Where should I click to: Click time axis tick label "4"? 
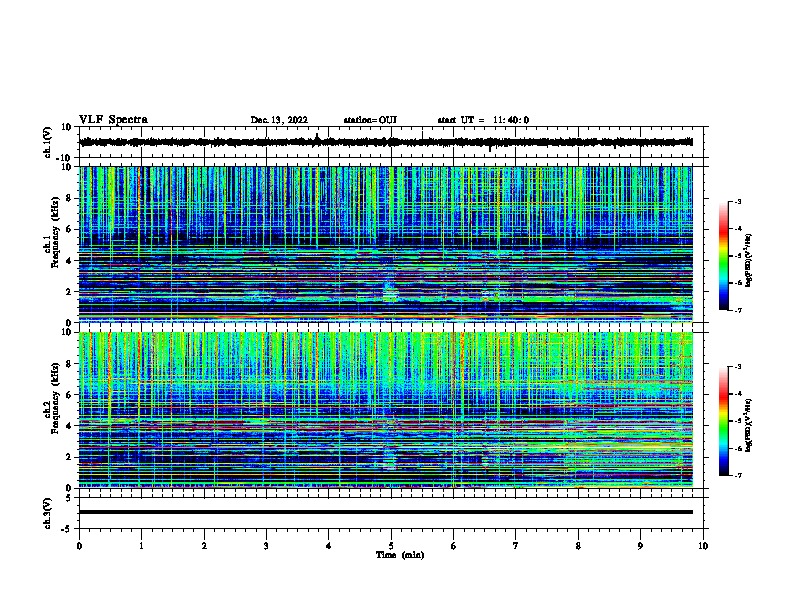pyautogui.click(x=329, y=546)
